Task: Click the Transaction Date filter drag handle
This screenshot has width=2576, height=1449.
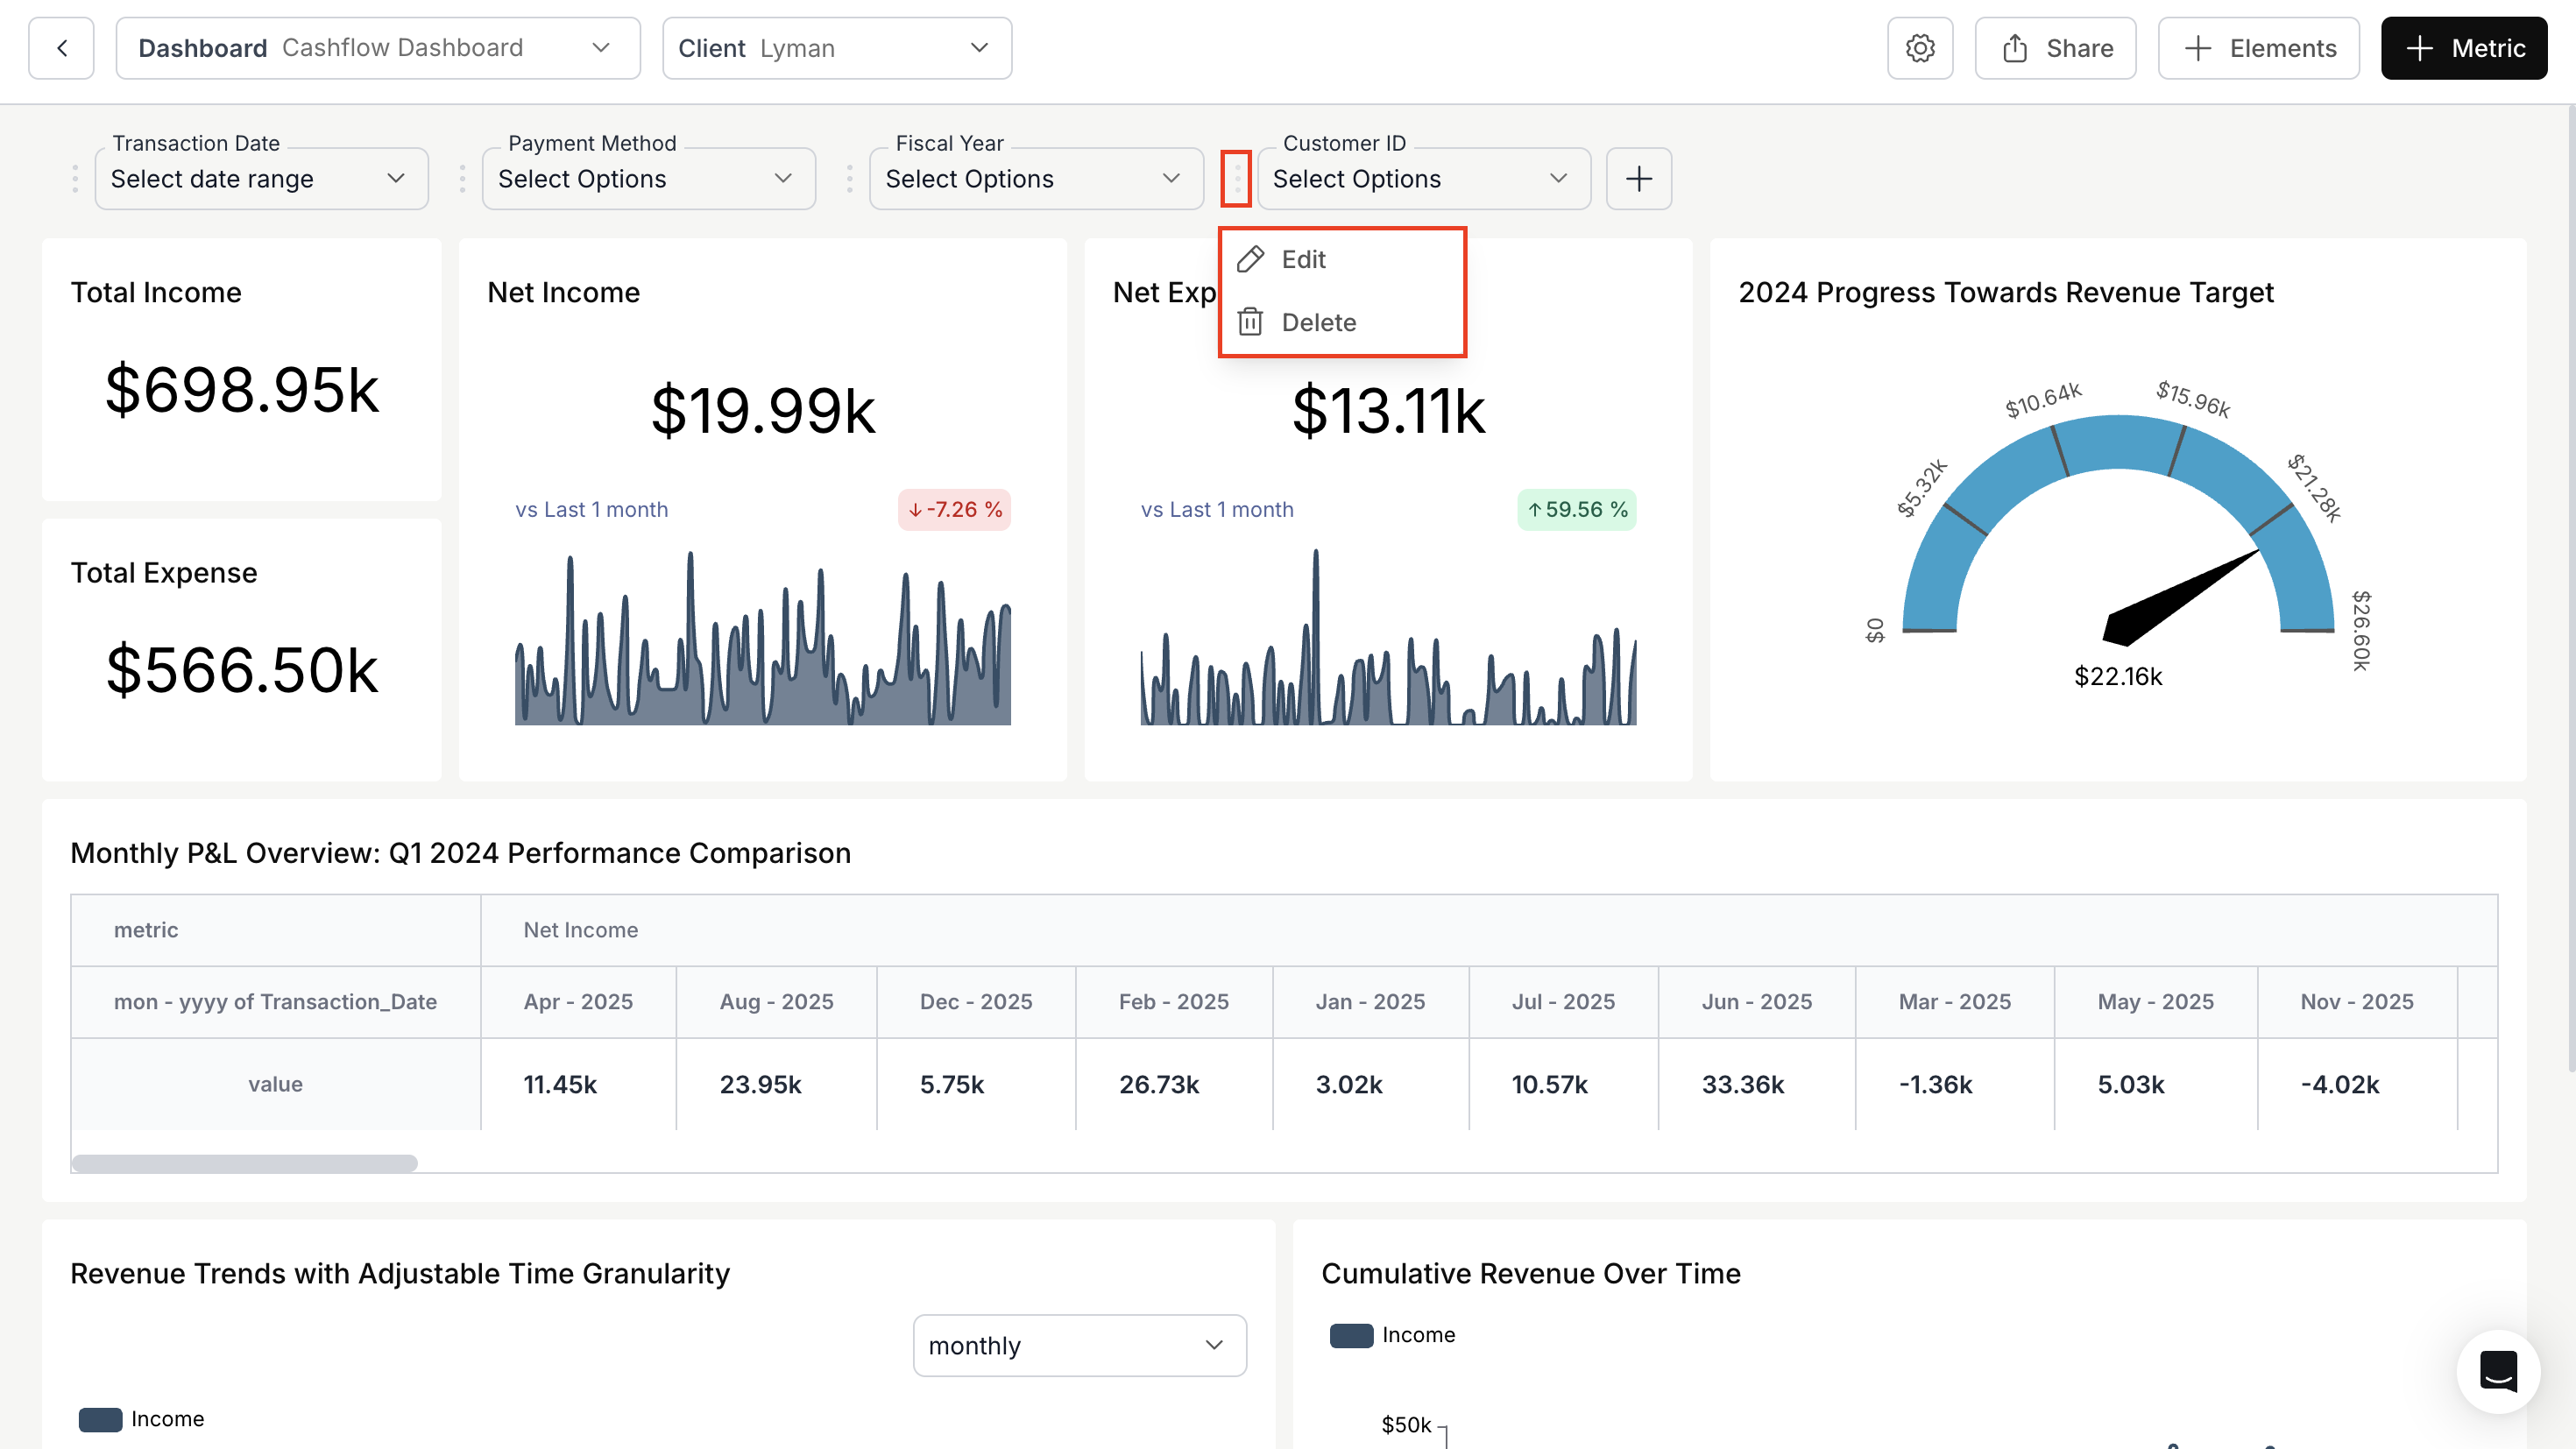Action: (x=75, y=179)
